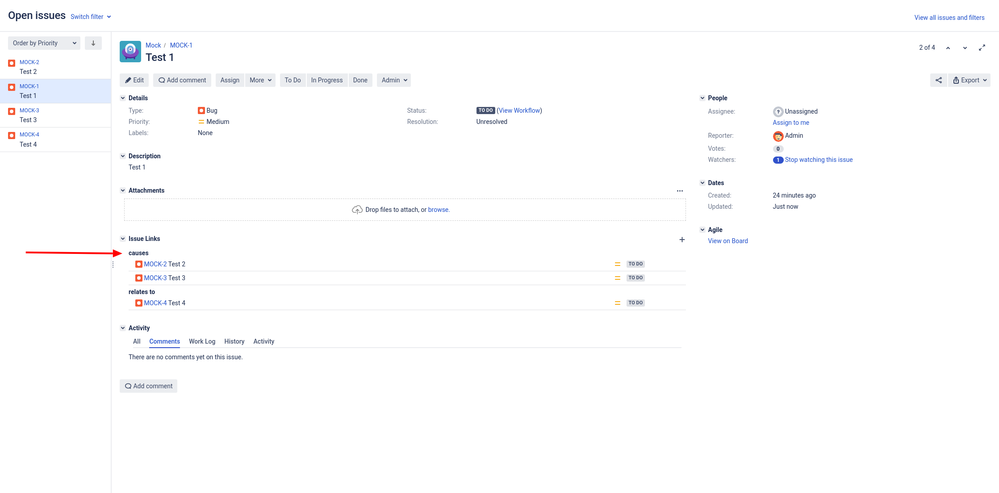Open the More actions dropdown
This screenshot has height=493, width=999.
tap(261, 80)
